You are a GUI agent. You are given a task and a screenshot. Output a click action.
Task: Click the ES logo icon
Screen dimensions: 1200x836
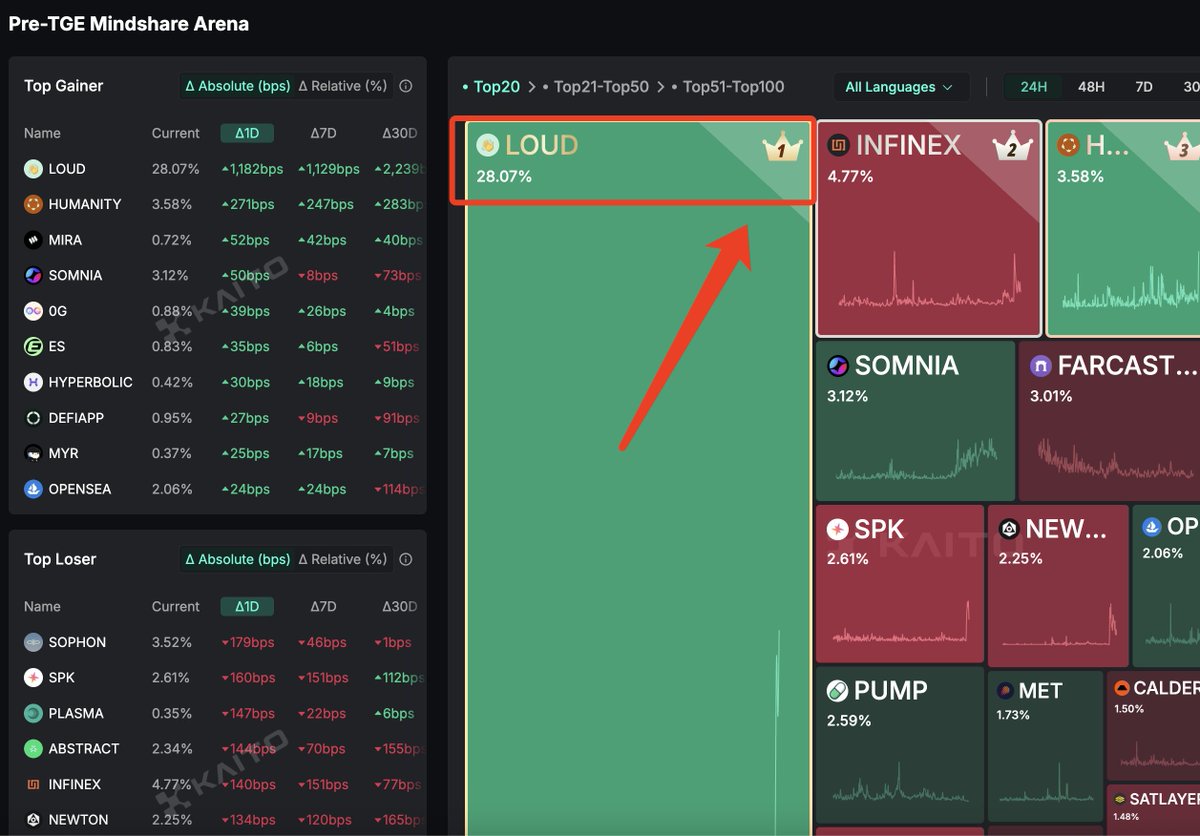point(33,346)
